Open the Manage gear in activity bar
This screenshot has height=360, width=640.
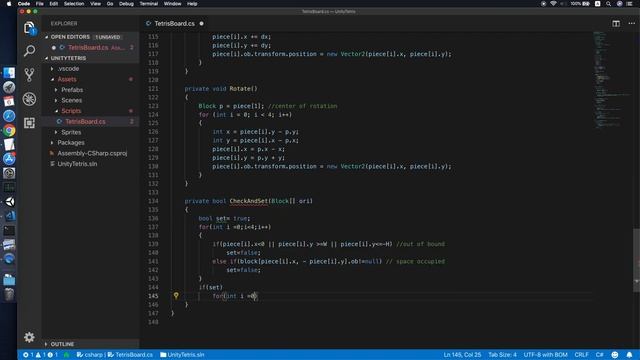tap(29, 337)
